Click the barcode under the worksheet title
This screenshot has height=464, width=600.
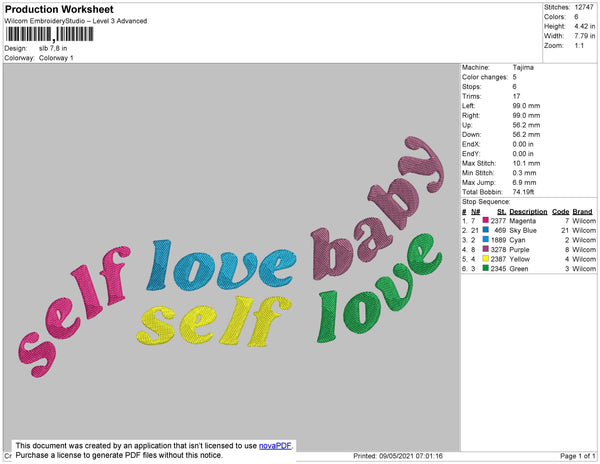(50, 35)
